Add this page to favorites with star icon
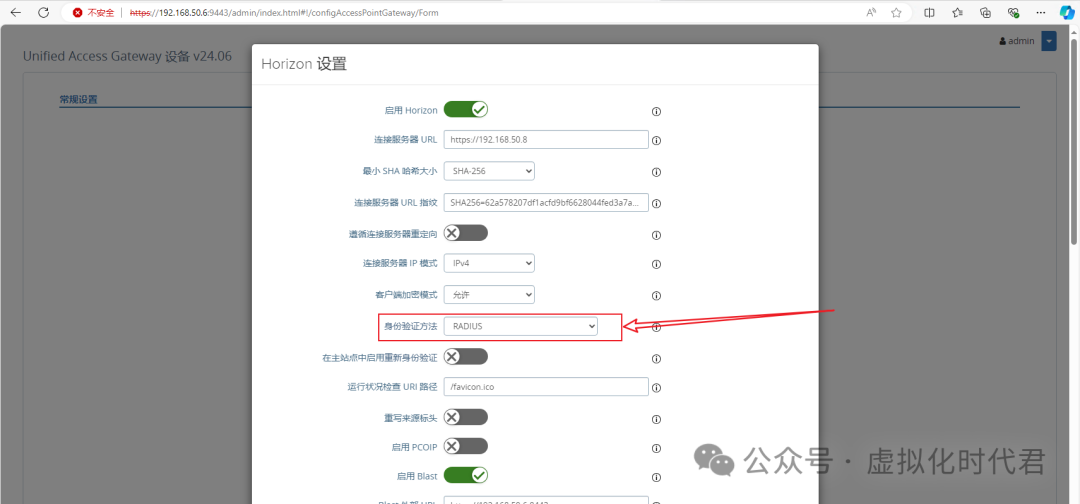The image size is (1080, 504). pos(896,12)
